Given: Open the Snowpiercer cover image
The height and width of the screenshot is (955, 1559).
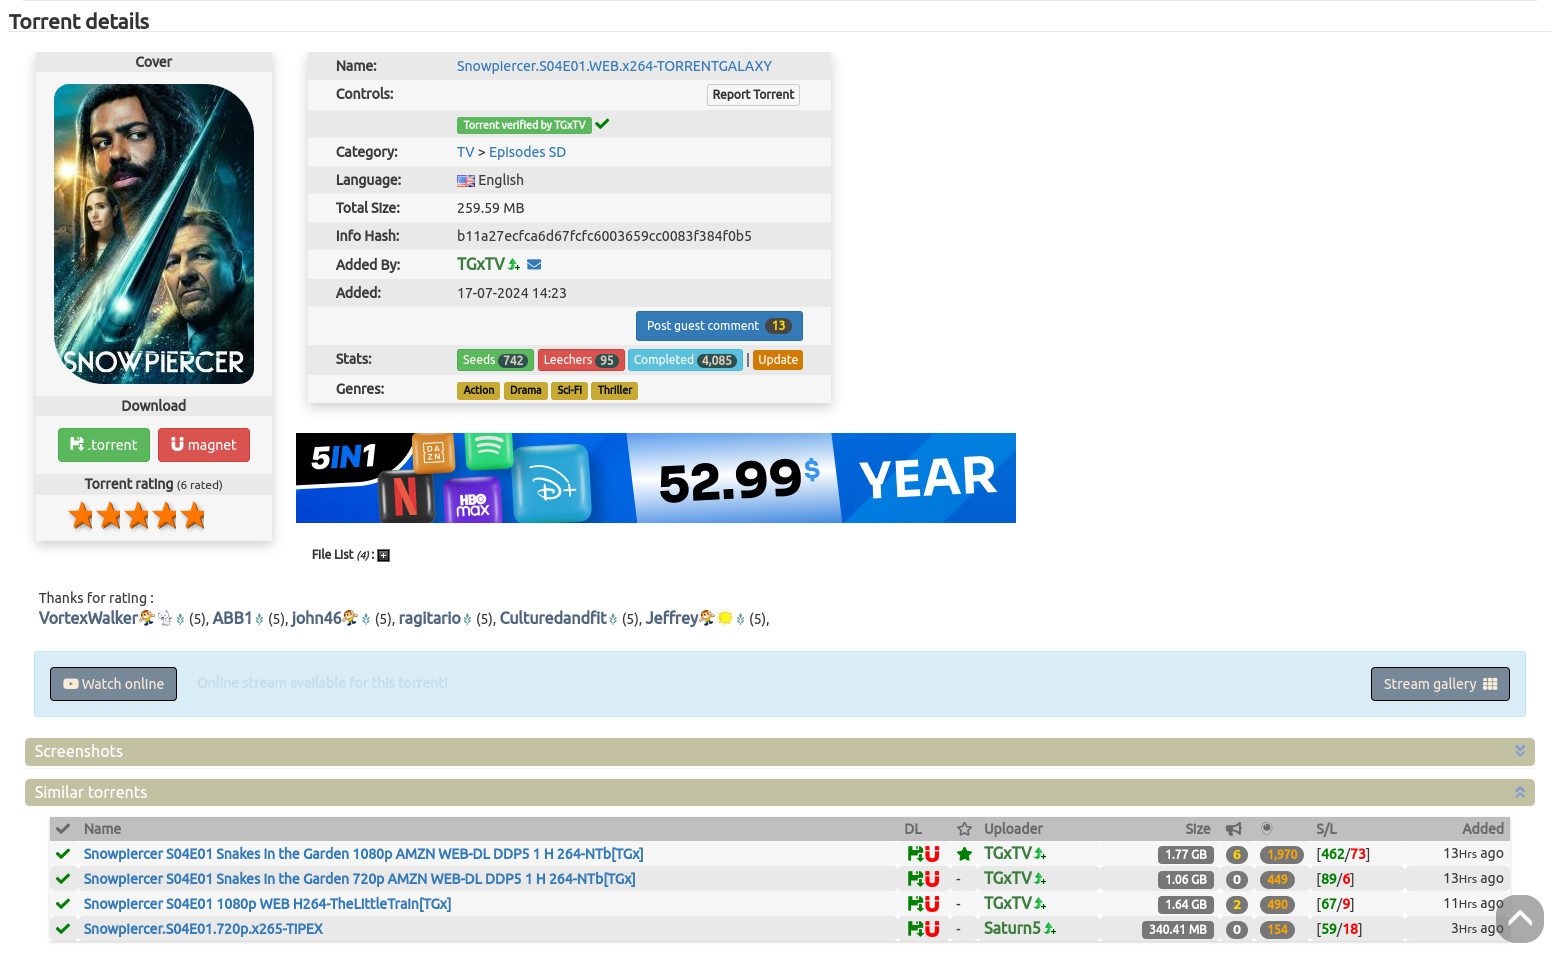Looking at the screenshot, I should pos(154,234).
